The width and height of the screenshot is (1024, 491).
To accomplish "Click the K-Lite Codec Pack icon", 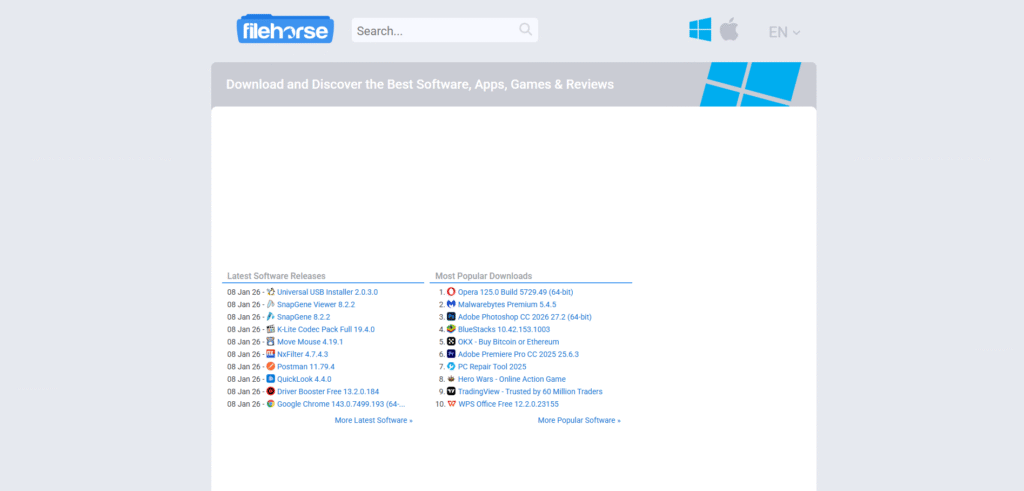I will click(270, 329).
